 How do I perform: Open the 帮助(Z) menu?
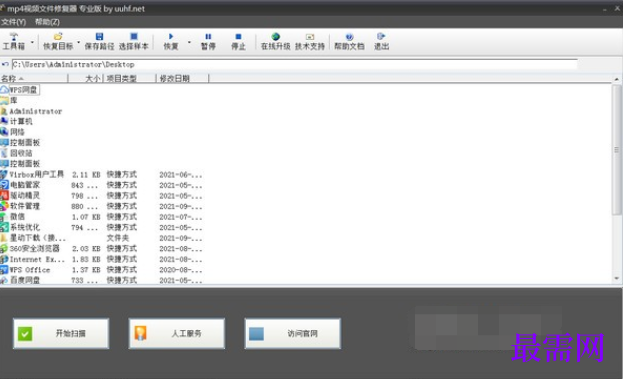pyautogui.click(x=47, y=22)
